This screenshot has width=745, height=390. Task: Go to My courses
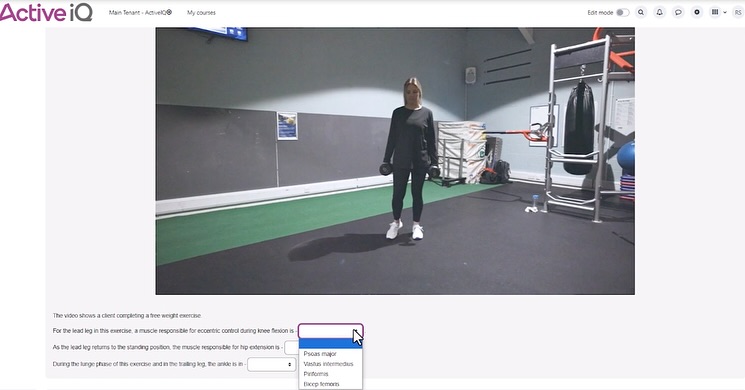(x=201, y=13)
